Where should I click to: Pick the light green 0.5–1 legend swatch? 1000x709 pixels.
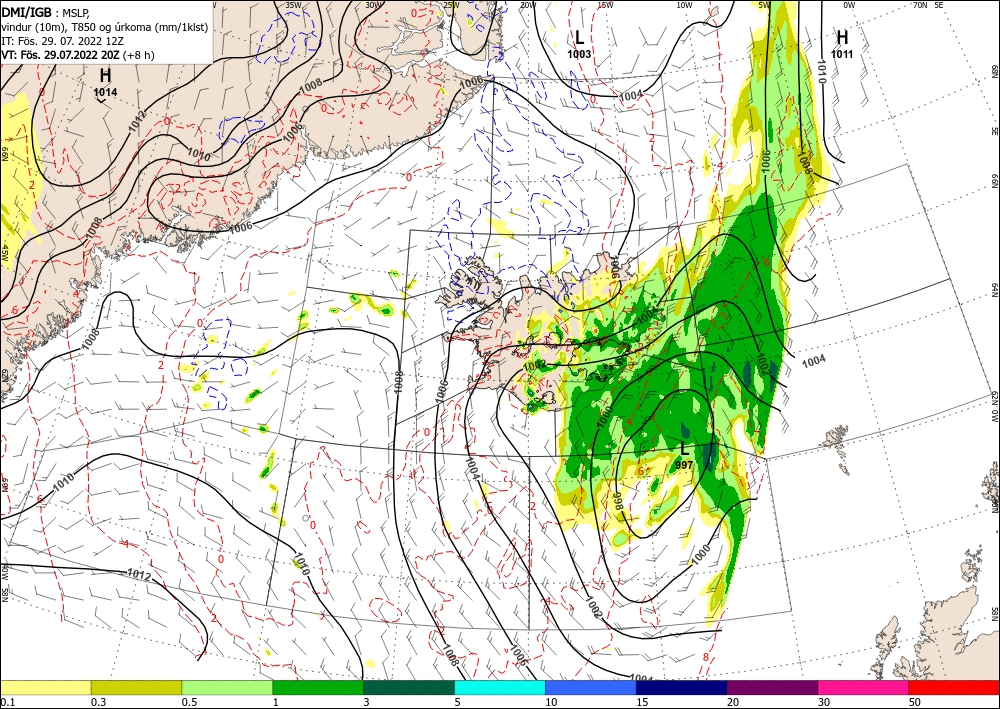coord(227,687)
